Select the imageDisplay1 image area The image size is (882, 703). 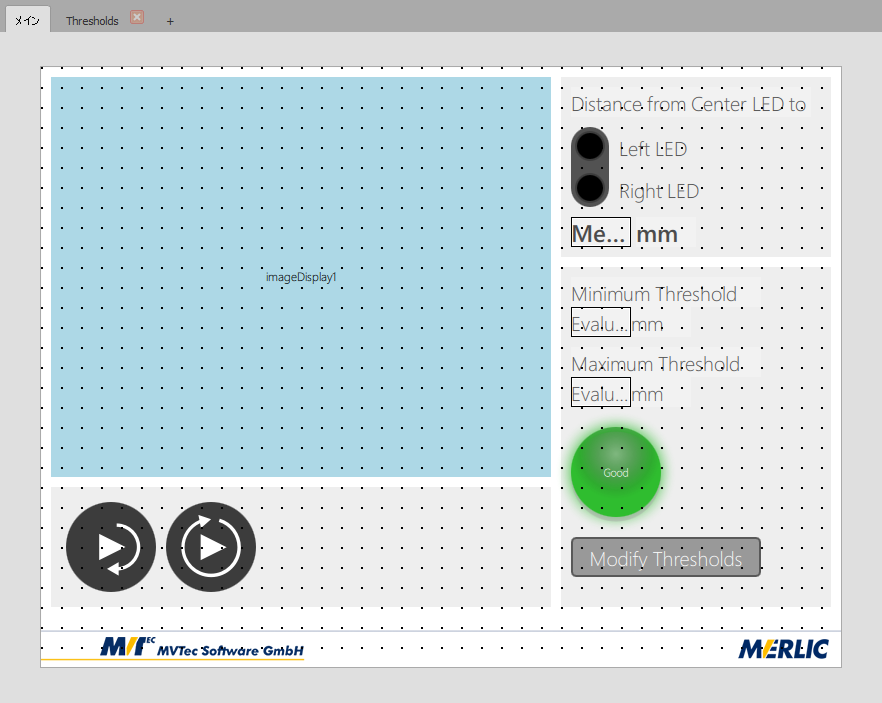coord(301,277)
